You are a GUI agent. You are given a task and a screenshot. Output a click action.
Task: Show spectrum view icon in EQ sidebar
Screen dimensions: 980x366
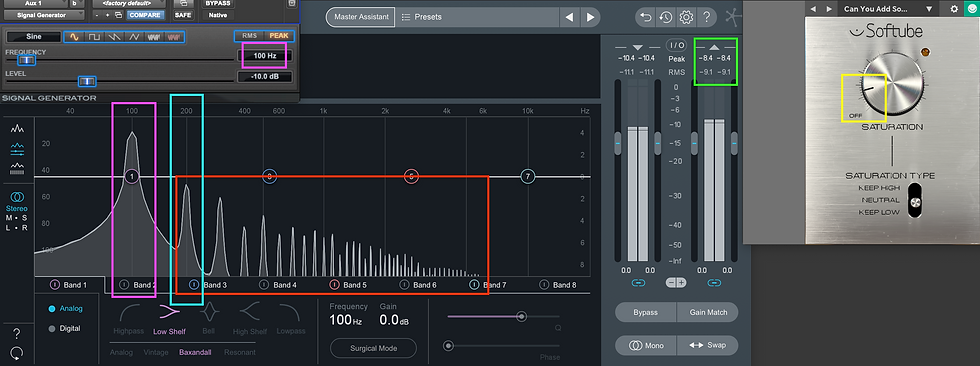(x=18, y=128)
